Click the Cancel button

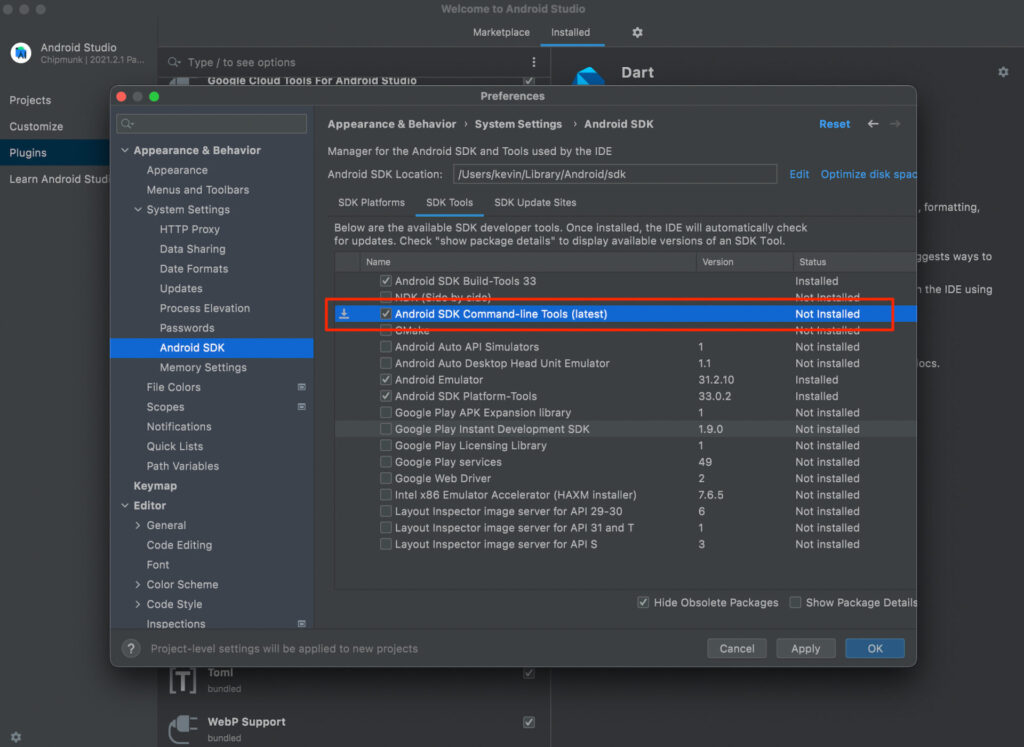click(737, 648)
